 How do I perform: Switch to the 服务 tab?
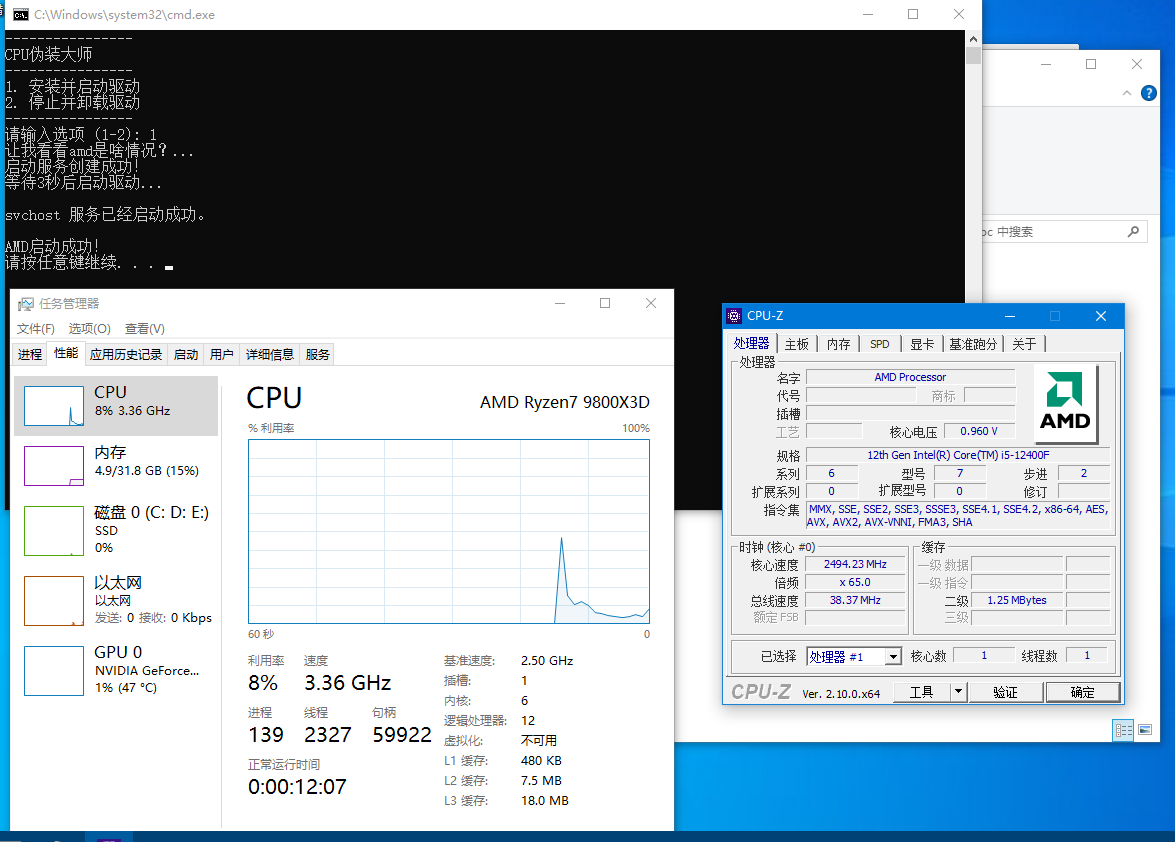pyautogui.click(x=318, y=354)
